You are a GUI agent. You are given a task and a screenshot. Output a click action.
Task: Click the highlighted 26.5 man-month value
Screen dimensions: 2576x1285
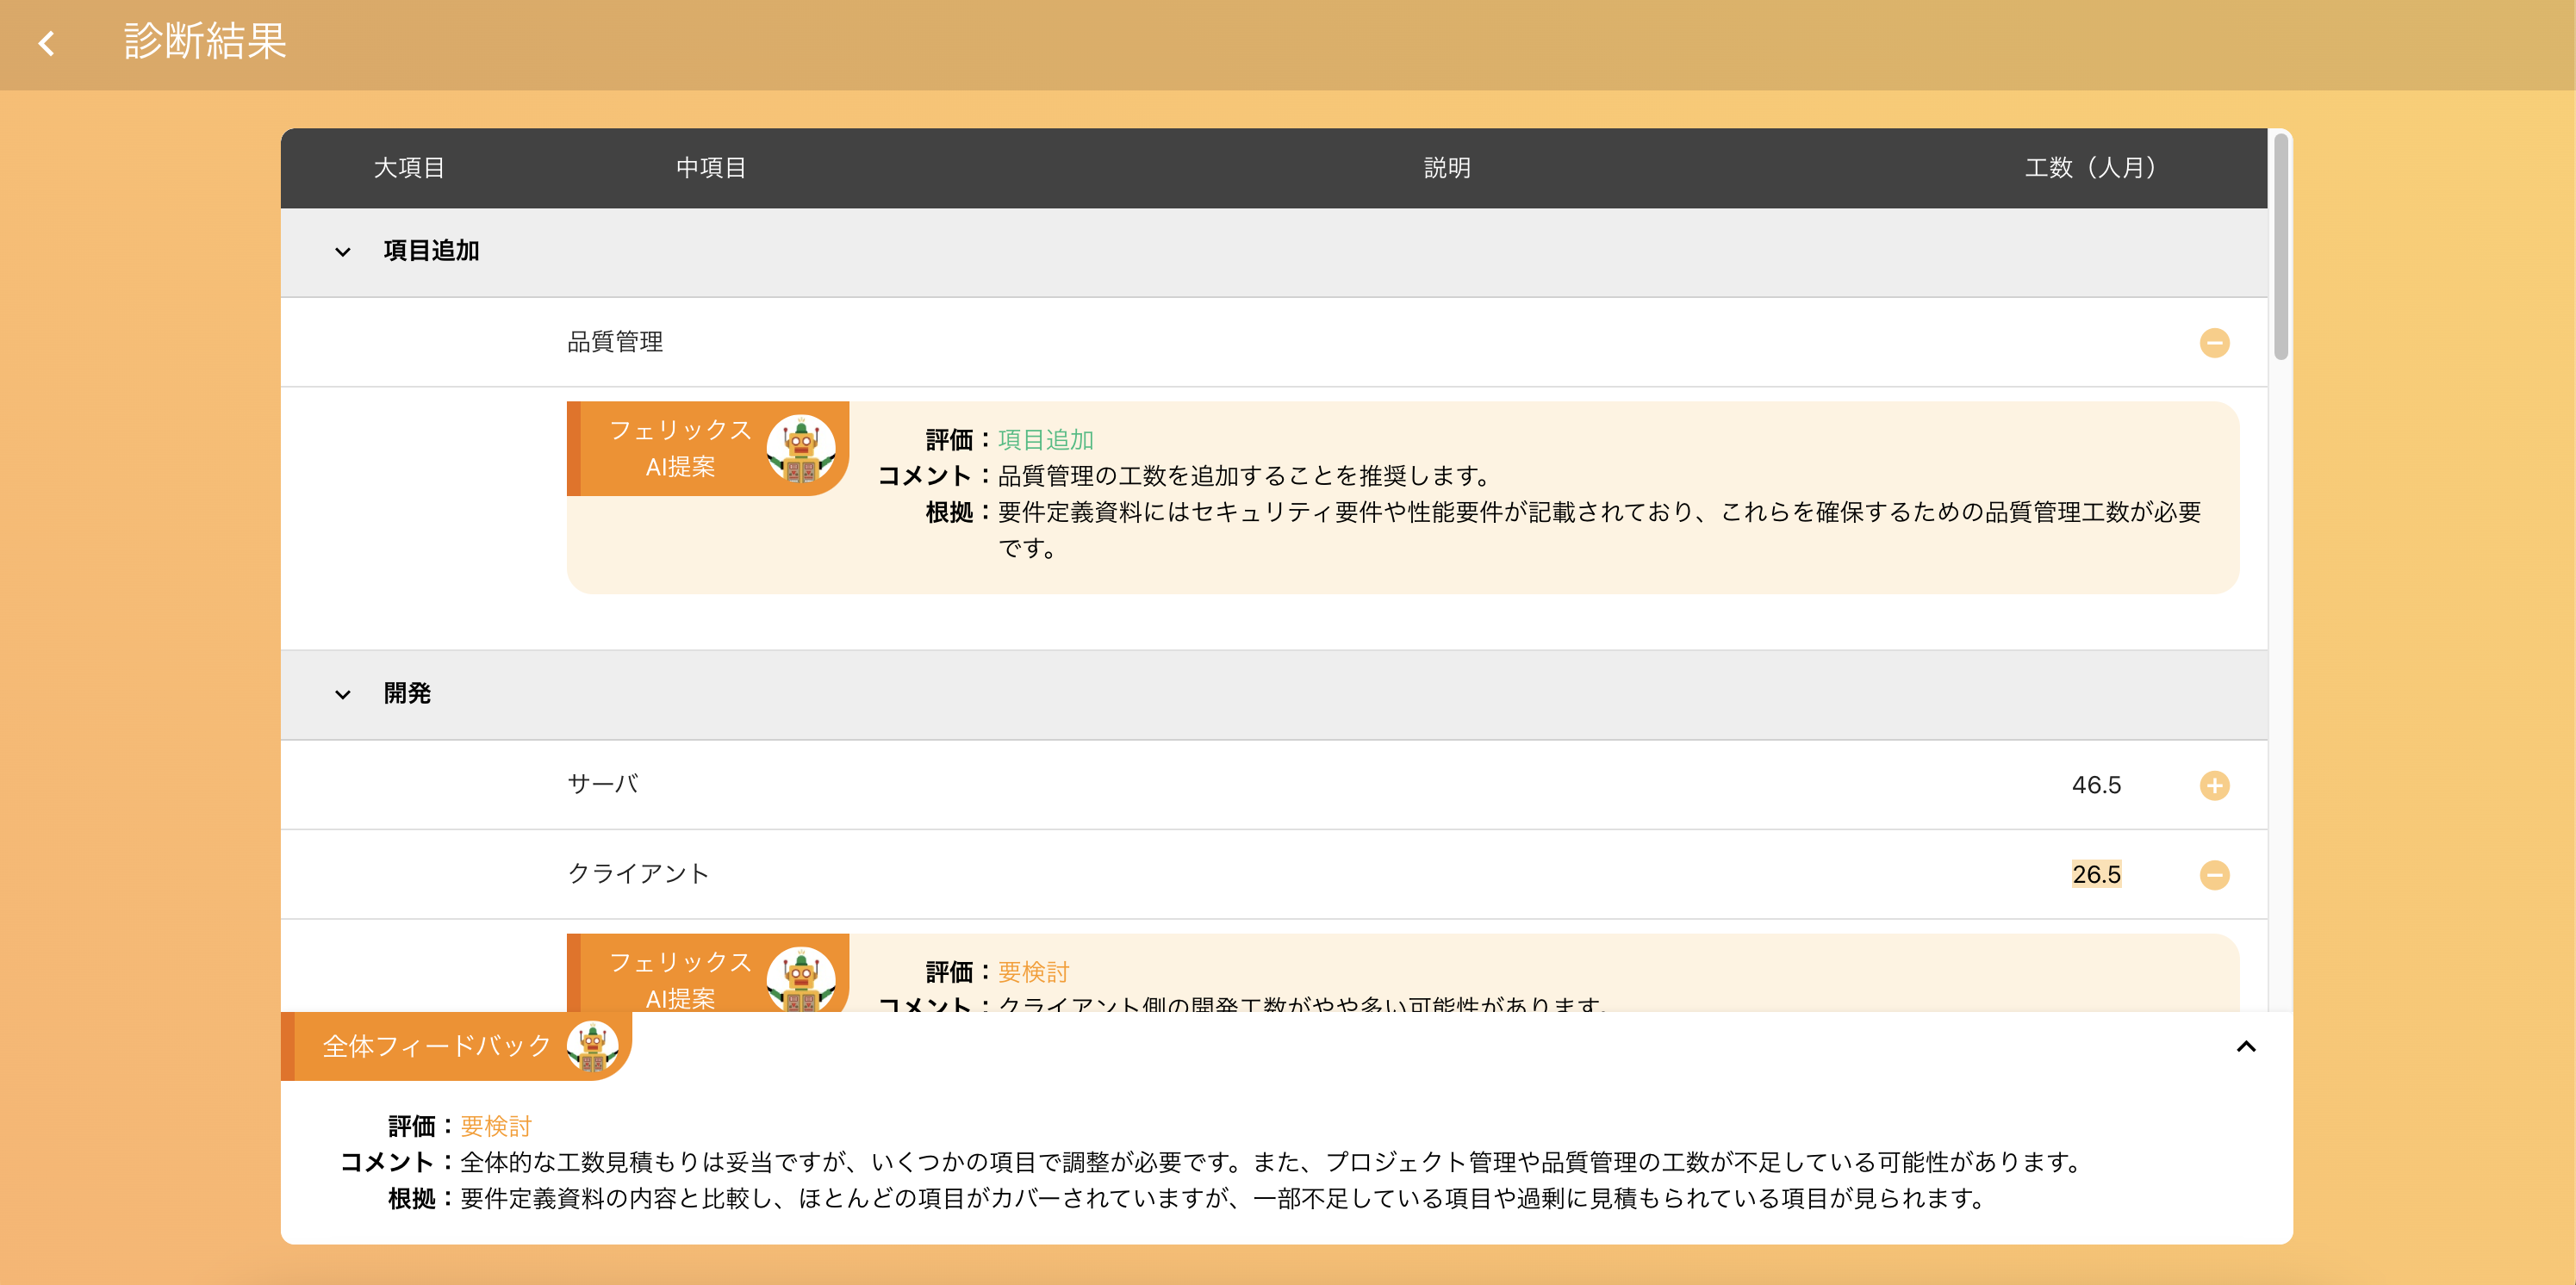pos(2096,874)
